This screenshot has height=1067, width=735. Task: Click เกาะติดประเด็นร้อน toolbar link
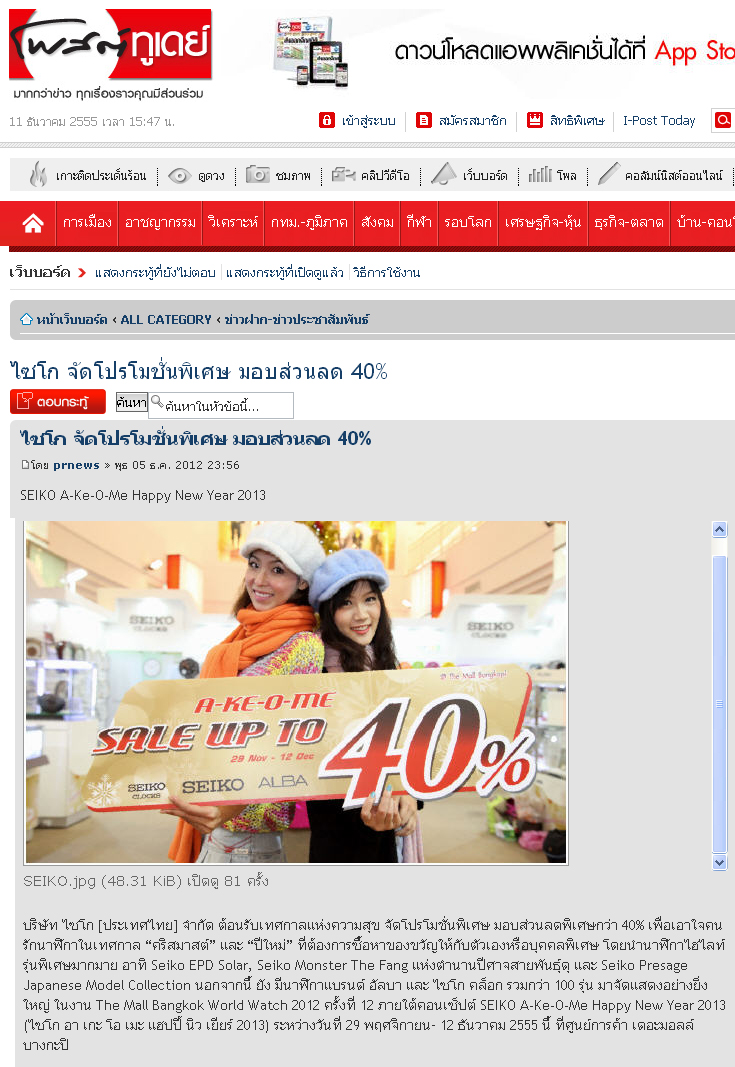click(101, 176)
